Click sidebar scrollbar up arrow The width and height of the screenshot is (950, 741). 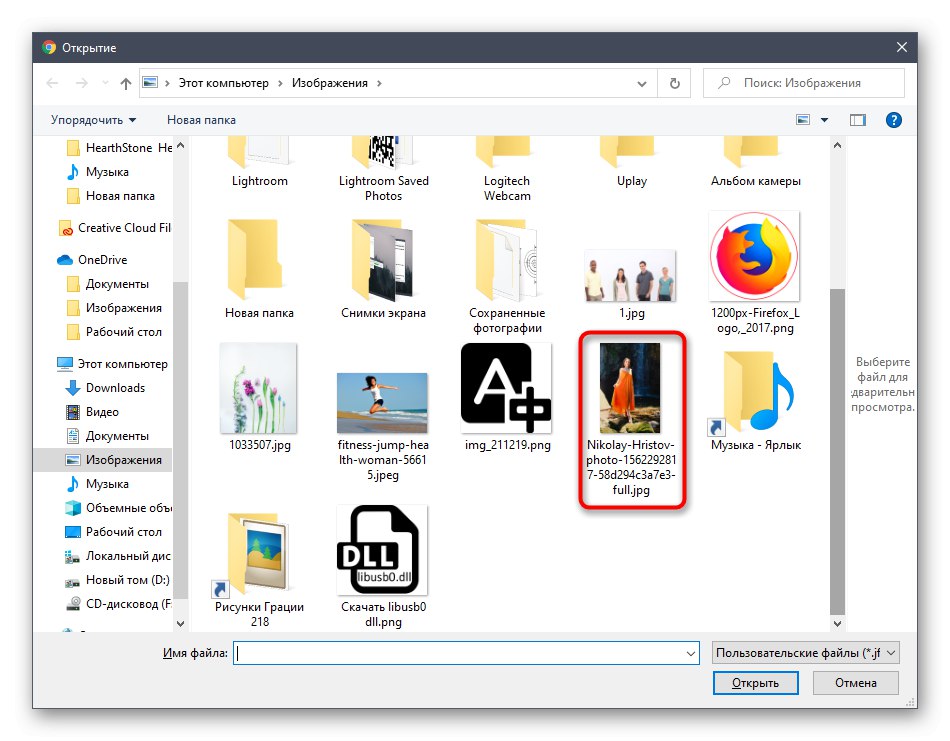[181, 145]
